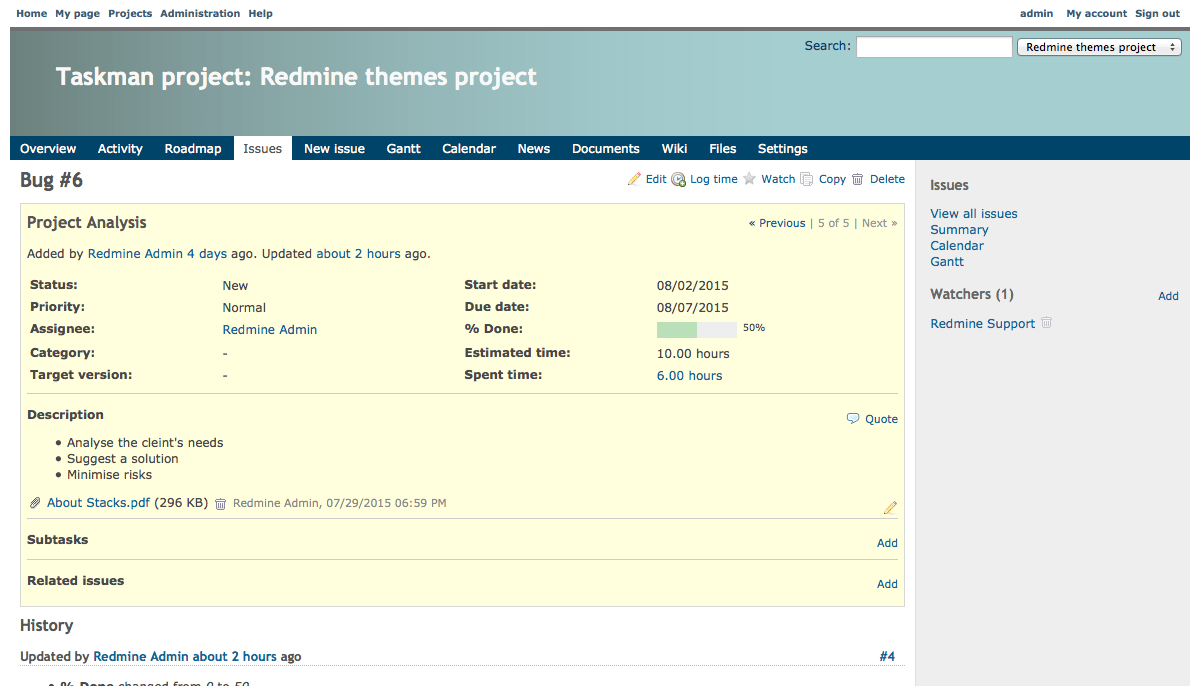
Task: Click the Start date value 08/02/2015
Action: pos(693,286)
